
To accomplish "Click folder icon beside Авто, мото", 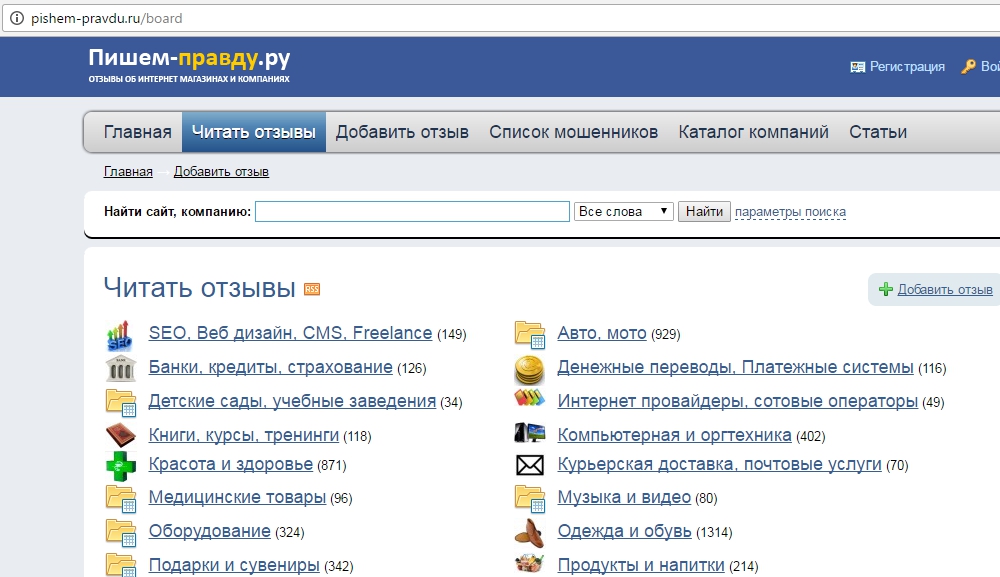I will click(x=530, y=335).
